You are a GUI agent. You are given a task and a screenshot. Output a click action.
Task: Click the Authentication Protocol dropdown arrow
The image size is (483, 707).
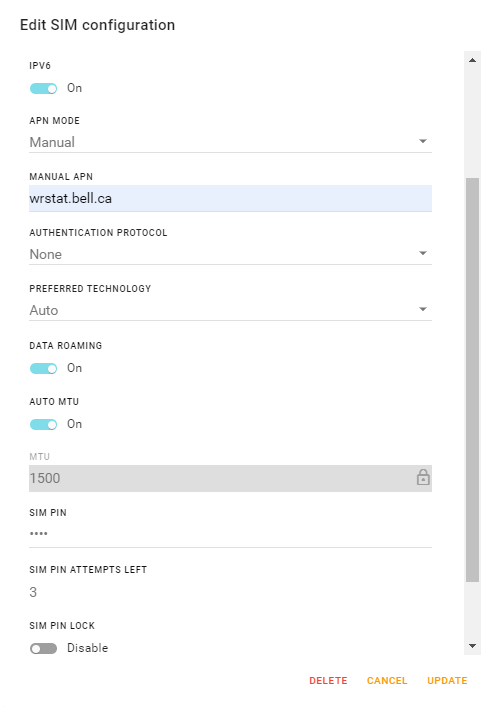click(423, 253)
